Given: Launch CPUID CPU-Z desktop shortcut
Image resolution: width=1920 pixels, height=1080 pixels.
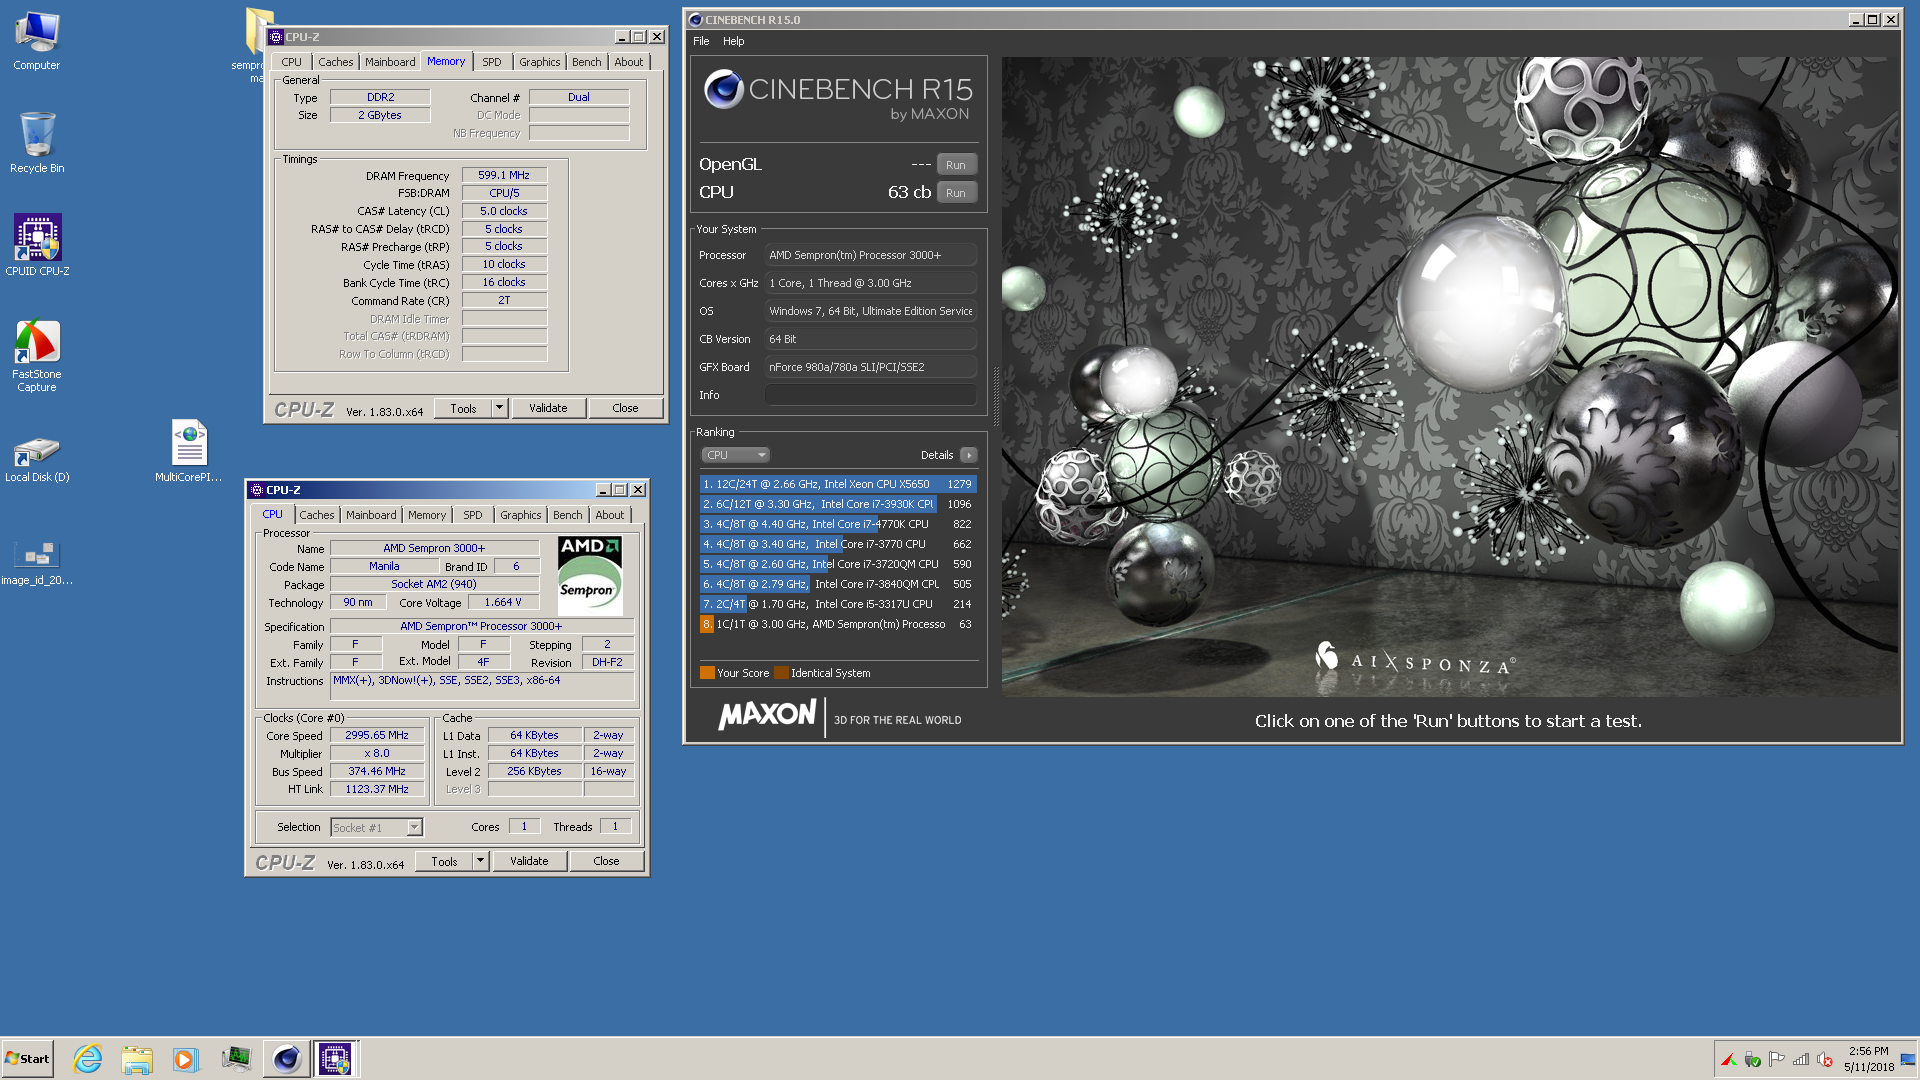Looking at the screenshot, I should 37,245.
